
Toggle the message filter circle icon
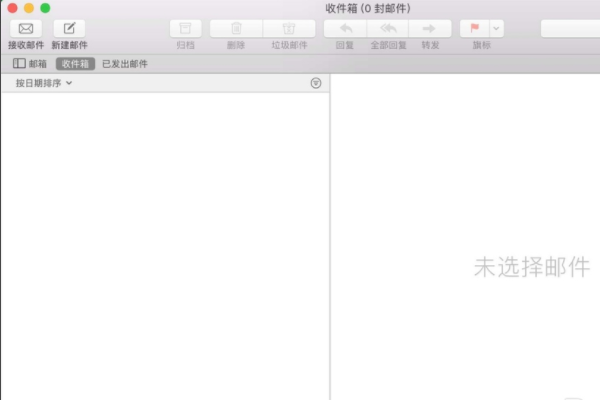click(x=316, y=83)
